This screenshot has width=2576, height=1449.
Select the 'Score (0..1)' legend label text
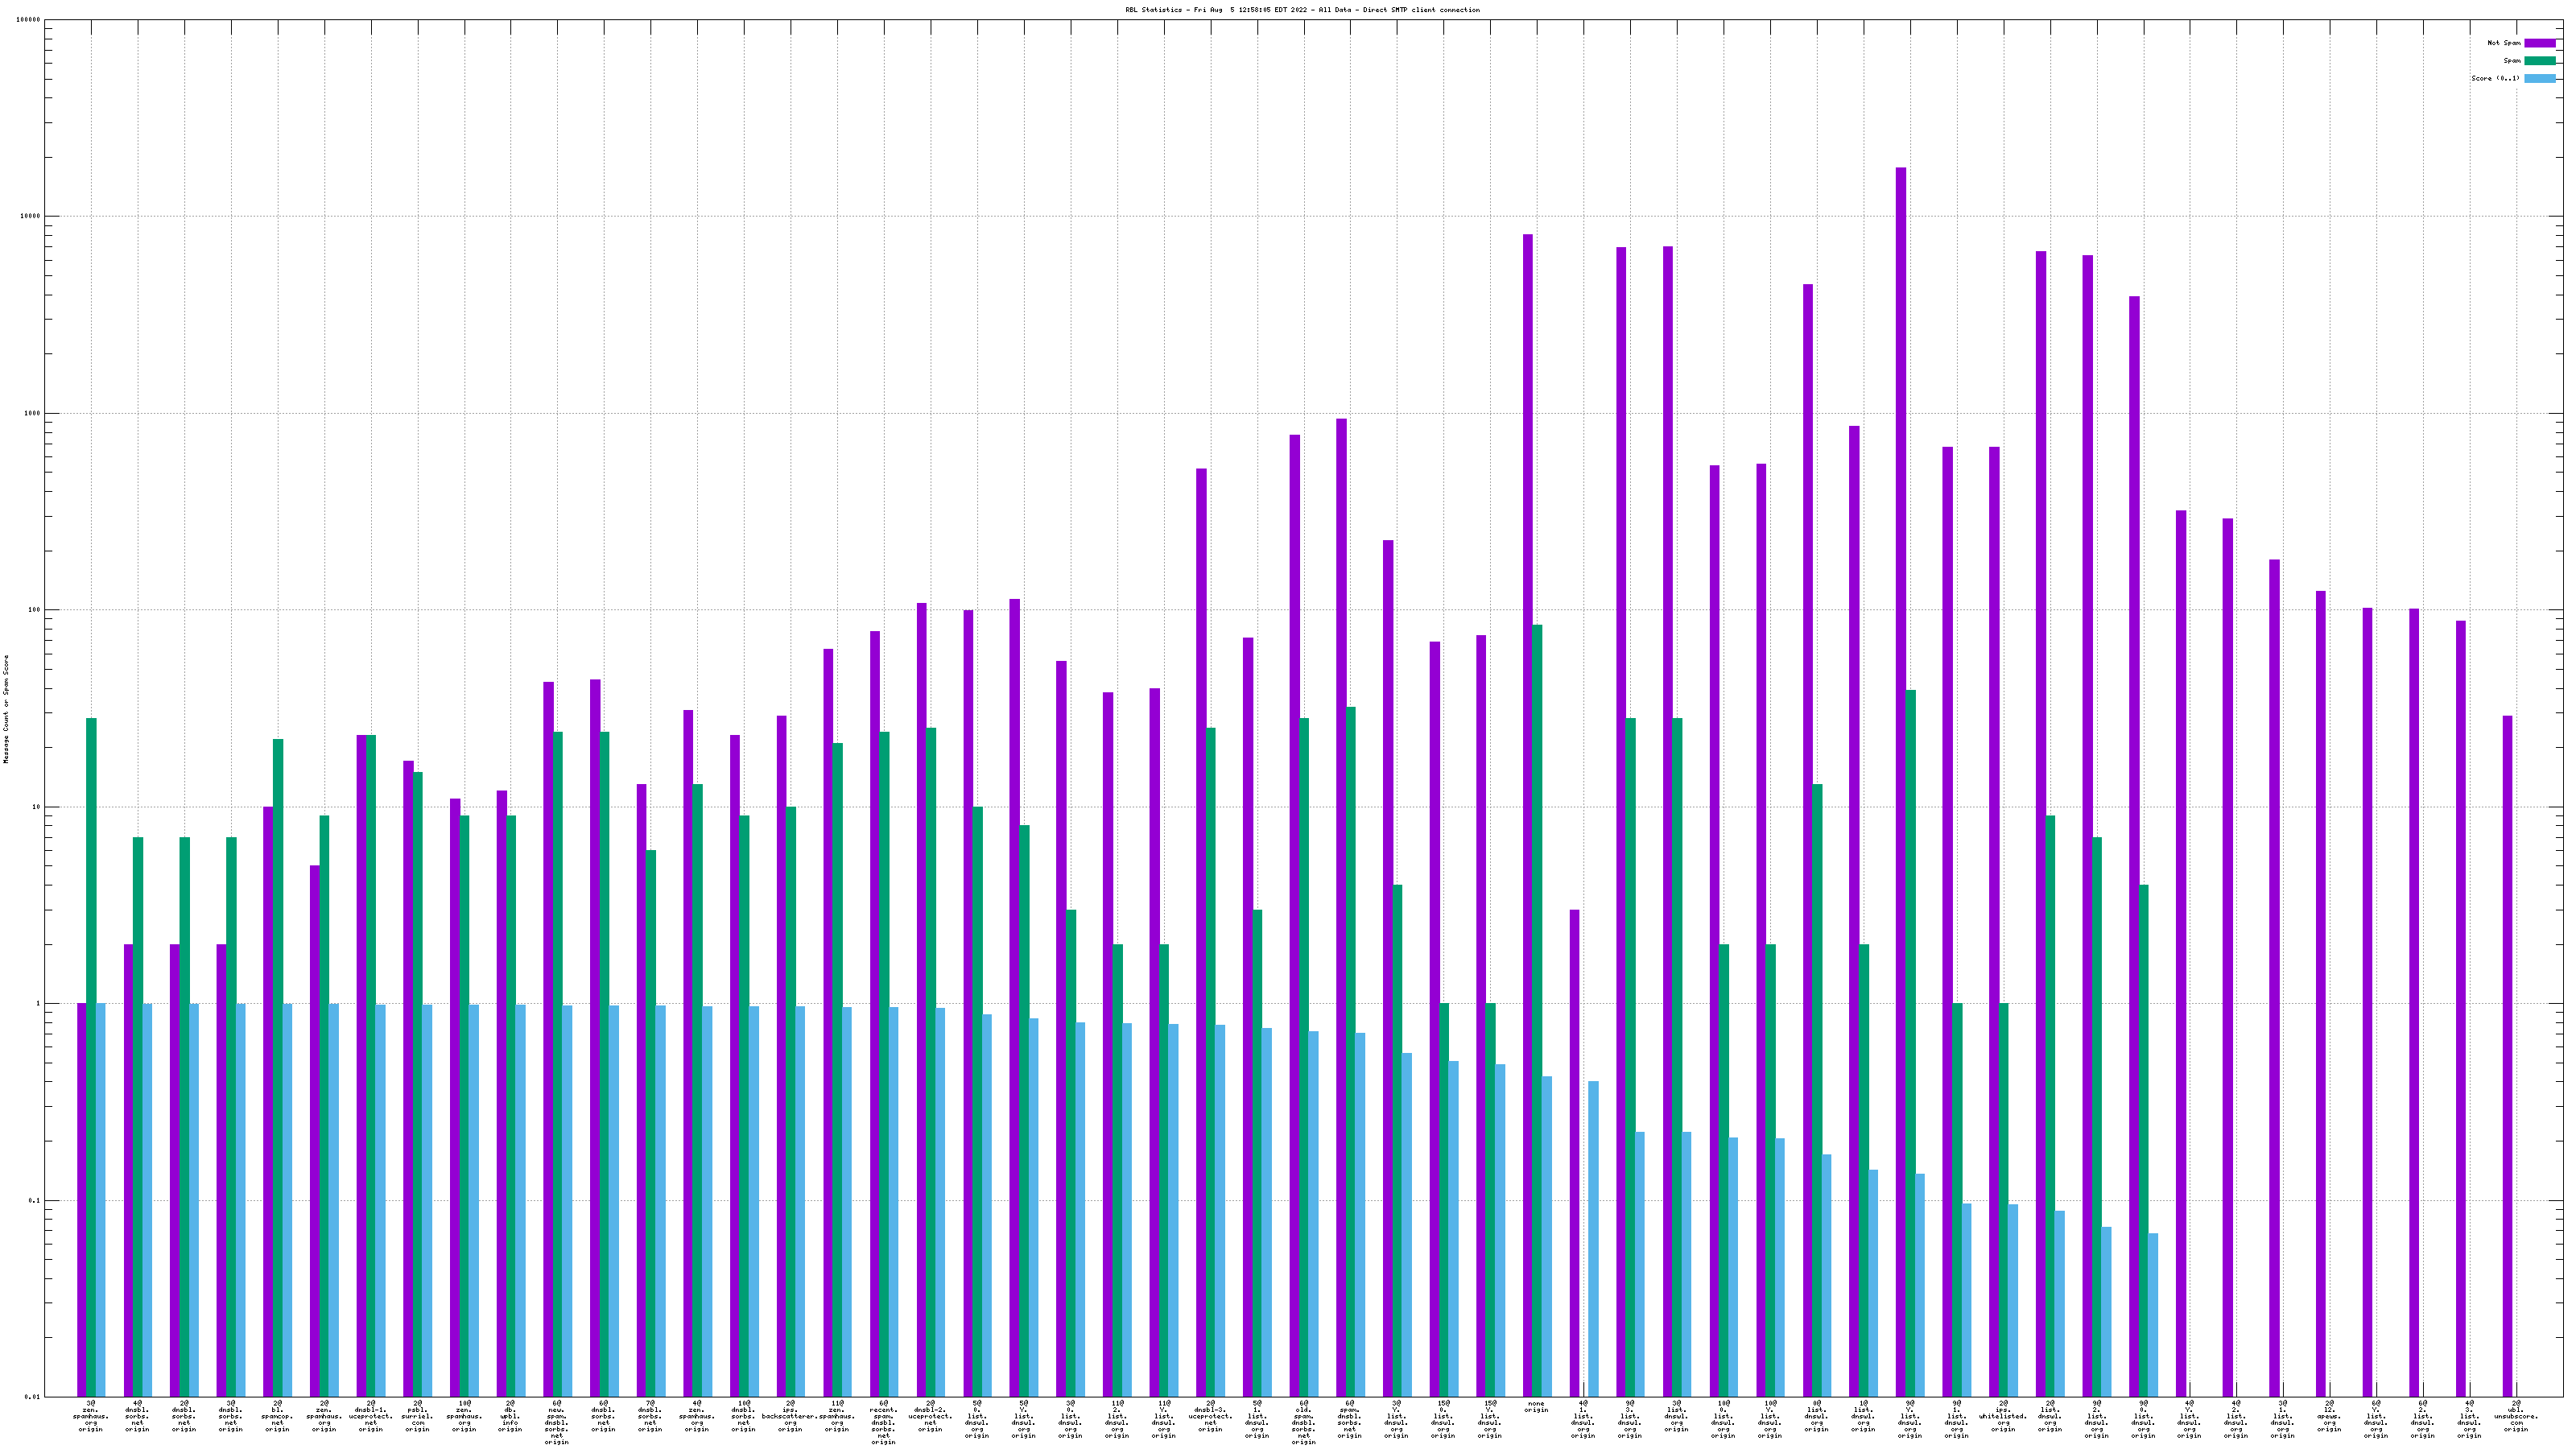tap(2495, 78)
